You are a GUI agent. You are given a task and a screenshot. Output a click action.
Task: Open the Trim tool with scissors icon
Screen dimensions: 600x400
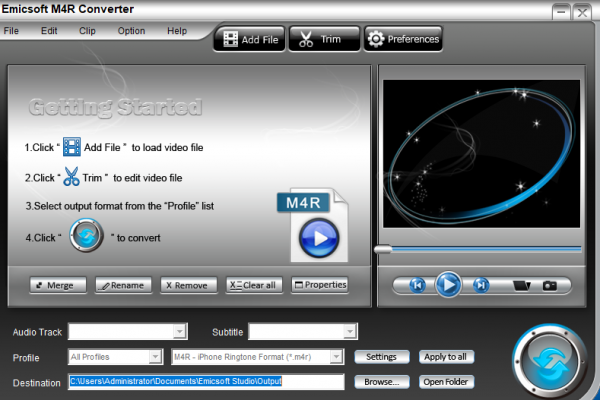pyautogui.click(x=324, y=39)
